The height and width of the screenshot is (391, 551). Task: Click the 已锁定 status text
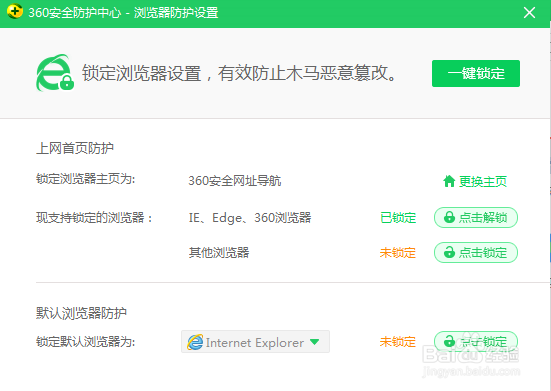pos(398,218)
